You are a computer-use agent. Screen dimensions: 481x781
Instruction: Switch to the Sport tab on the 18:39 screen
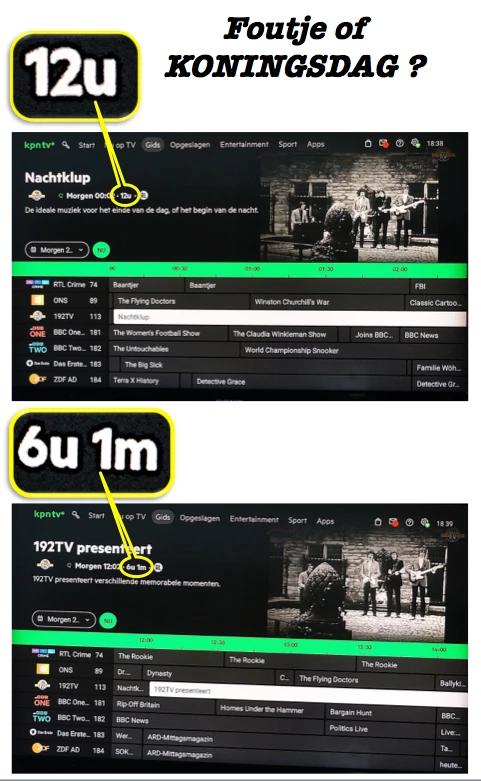(297, 521)
